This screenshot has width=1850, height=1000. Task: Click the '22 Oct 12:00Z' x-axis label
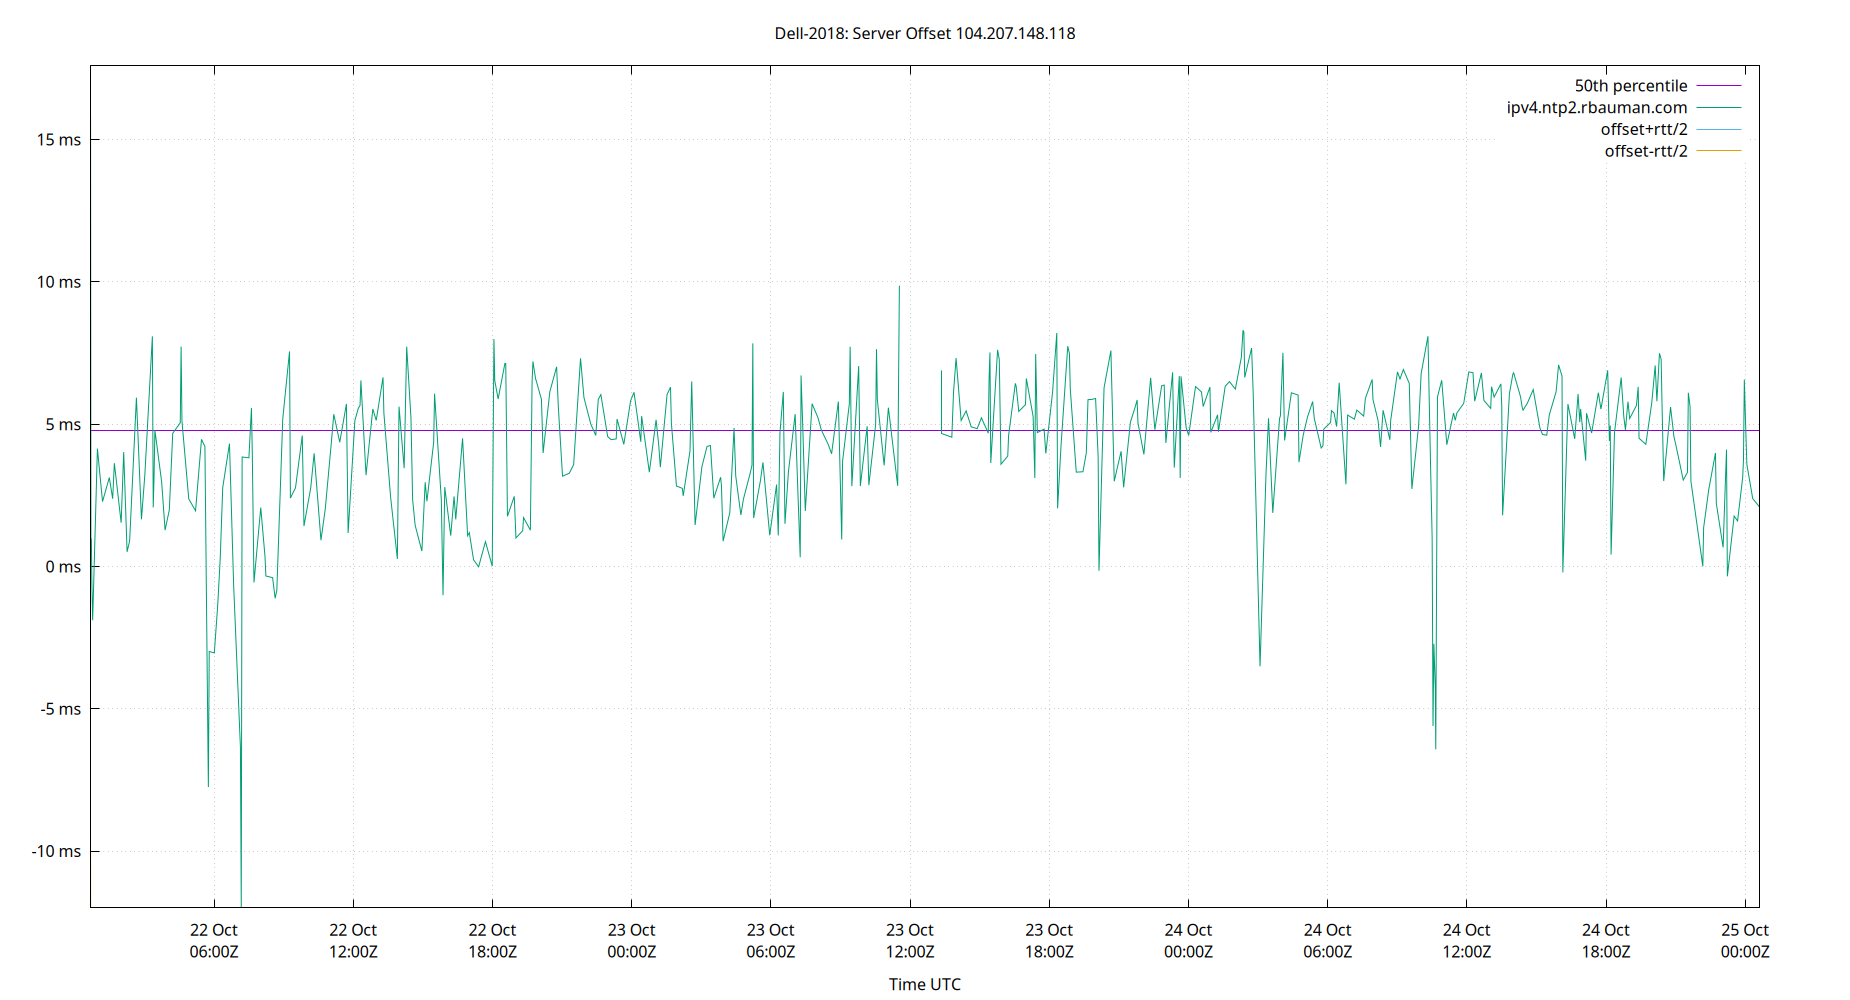[x=353, y=941]
